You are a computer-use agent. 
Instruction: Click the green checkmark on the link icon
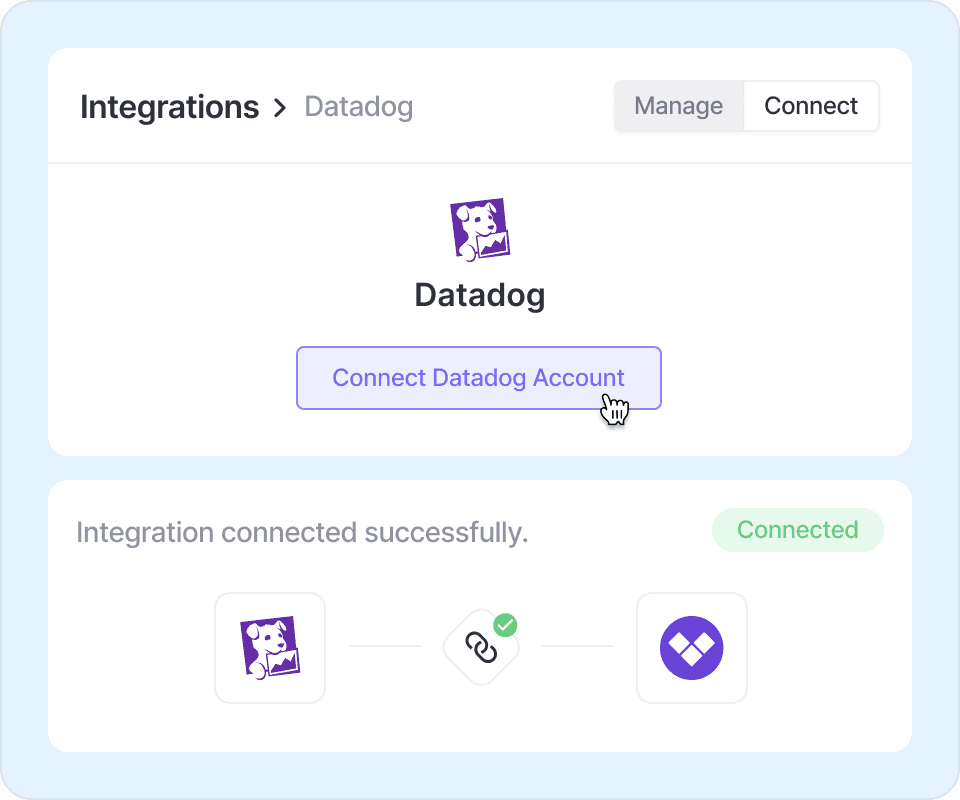click(506, 625)
